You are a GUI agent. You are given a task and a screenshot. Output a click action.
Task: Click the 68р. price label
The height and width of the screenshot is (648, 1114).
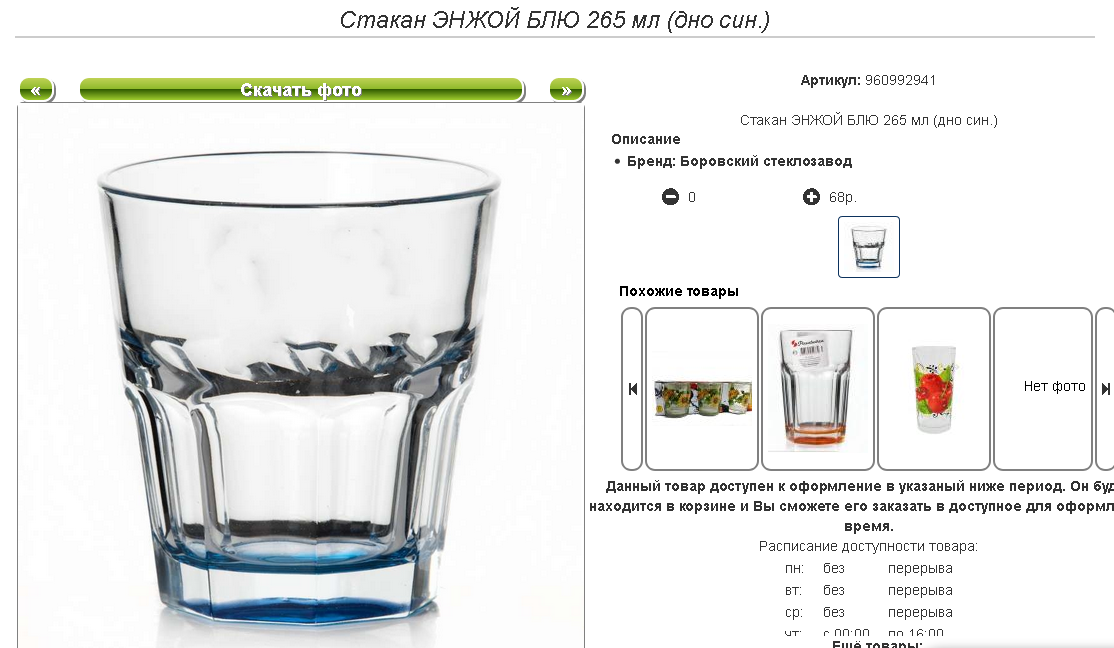click(843, 198)
